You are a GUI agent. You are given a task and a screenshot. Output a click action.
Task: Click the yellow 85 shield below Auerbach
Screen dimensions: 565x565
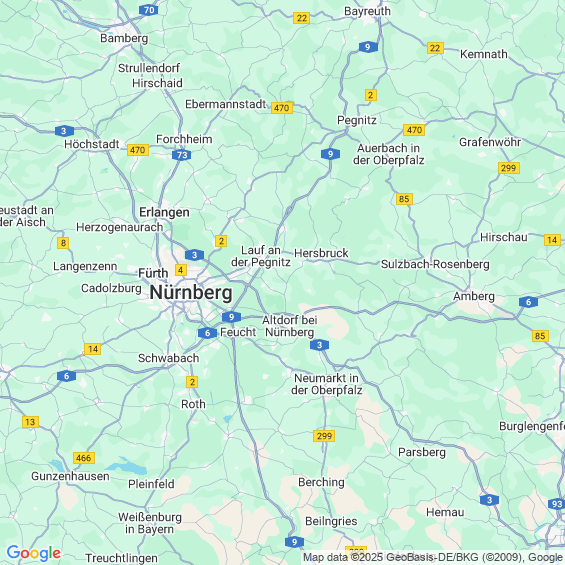404,199
